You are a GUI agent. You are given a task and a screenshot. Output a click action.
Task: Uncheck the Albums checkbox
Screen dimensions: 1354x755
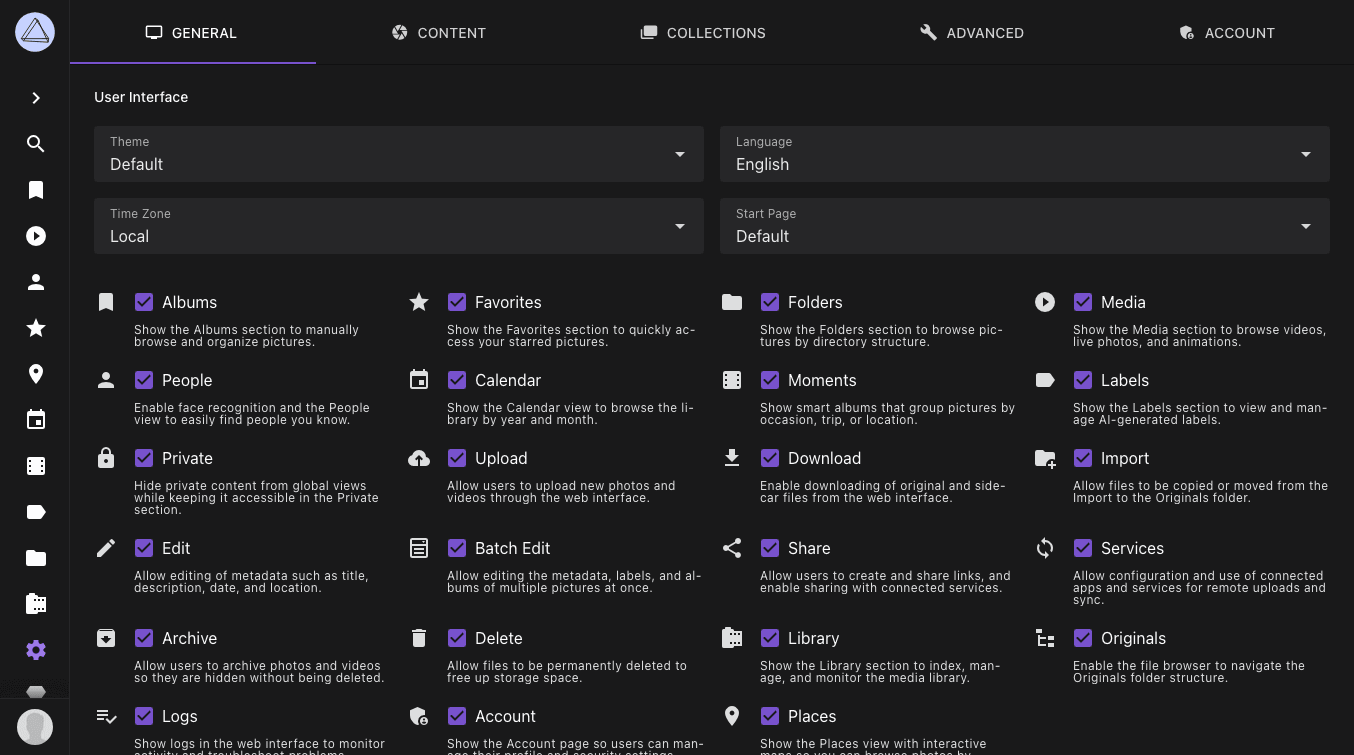coord(144,302)
